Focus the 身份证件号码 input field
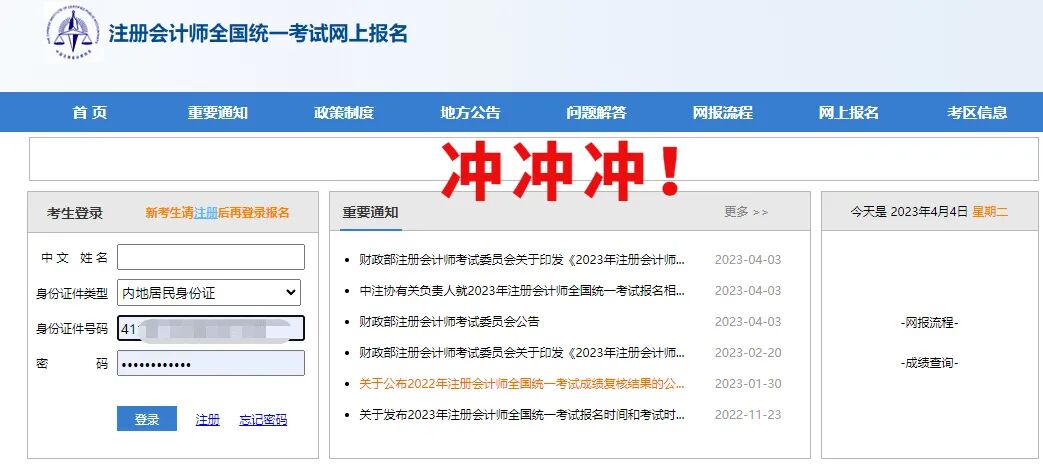This screenshot has width=1043, height=466. 211,328
